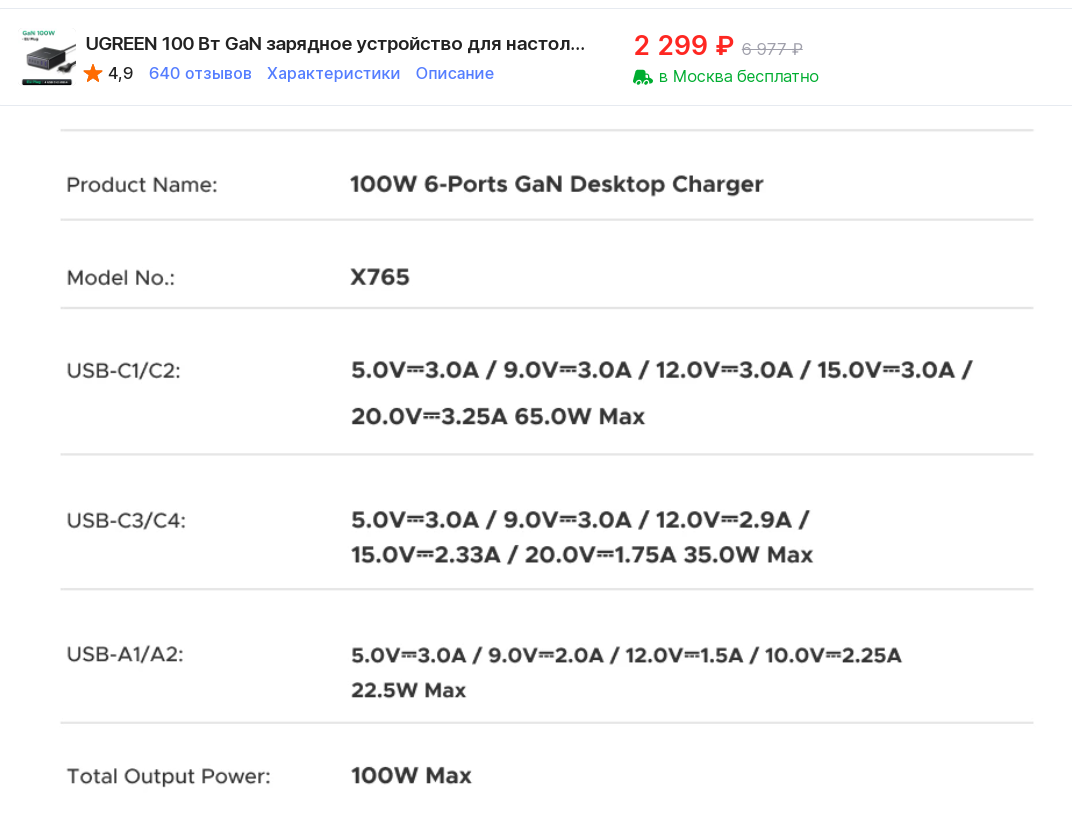Click the X765 model number
Image resolution: width=1072 pixels, height=819 pixels.
(x=380, y=277)
